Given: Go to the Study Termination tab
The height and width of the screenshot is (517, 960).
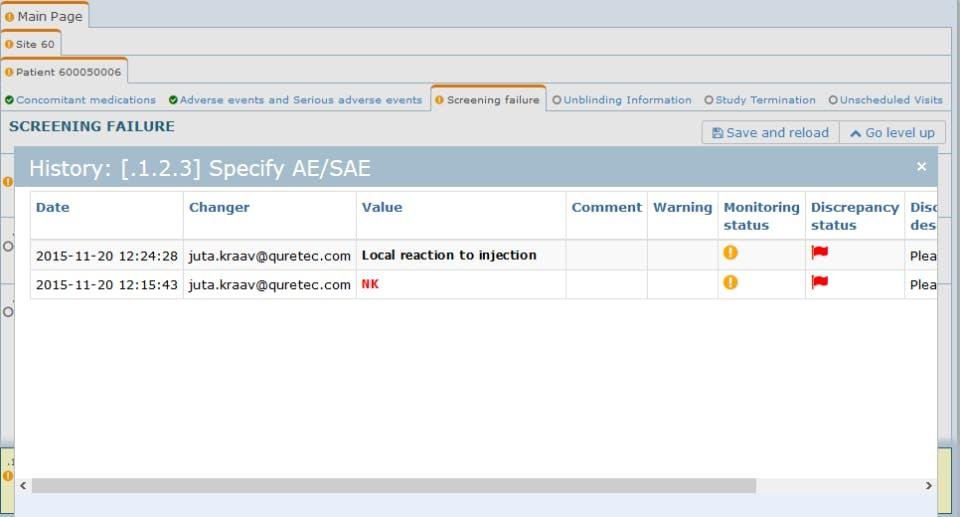Looking at the screenshot, I should (x=760, y=100).
